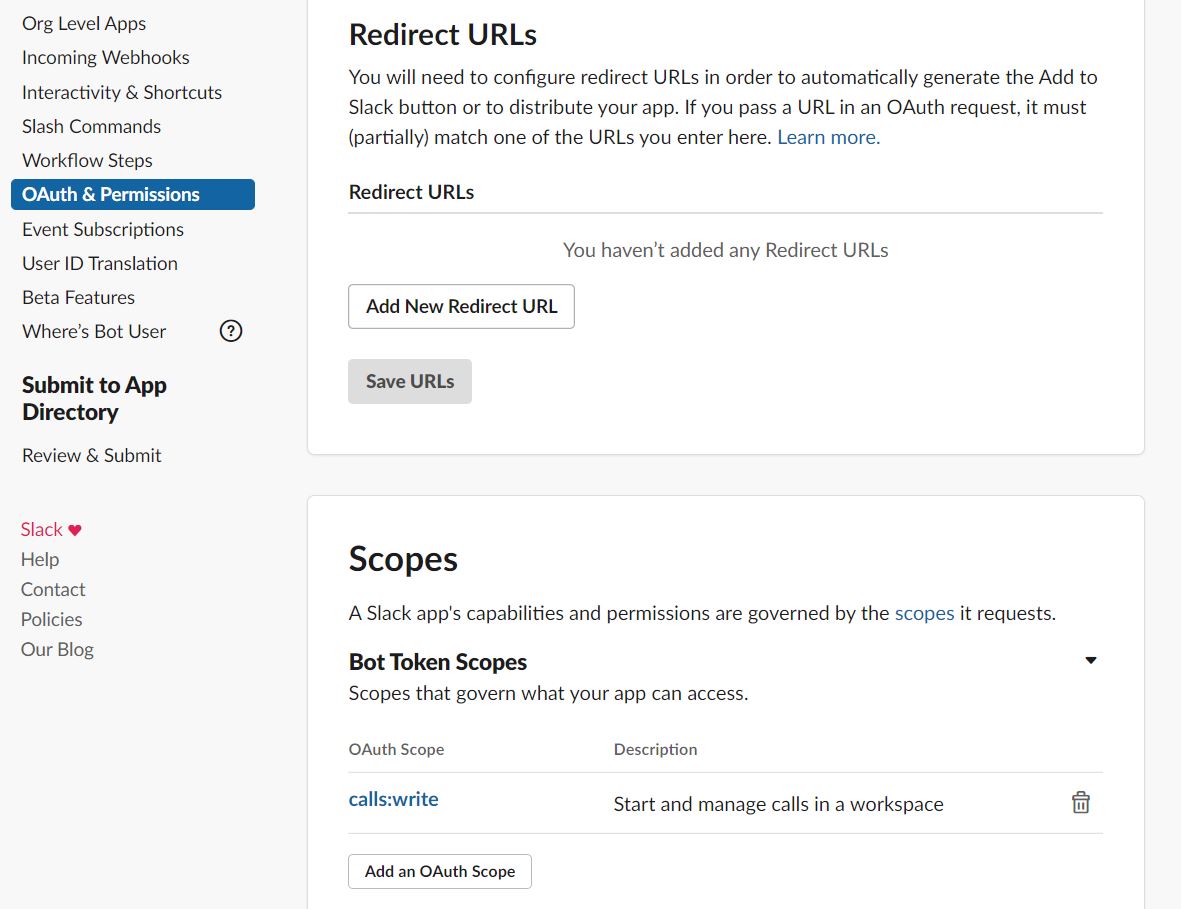Click the 'Description' column header

pos(655,749)
